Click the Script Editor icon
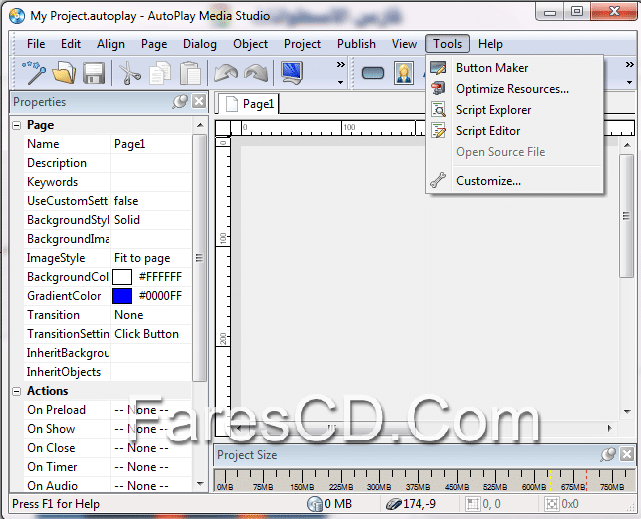Screen dimensions: 641x519 coord(438,131)
